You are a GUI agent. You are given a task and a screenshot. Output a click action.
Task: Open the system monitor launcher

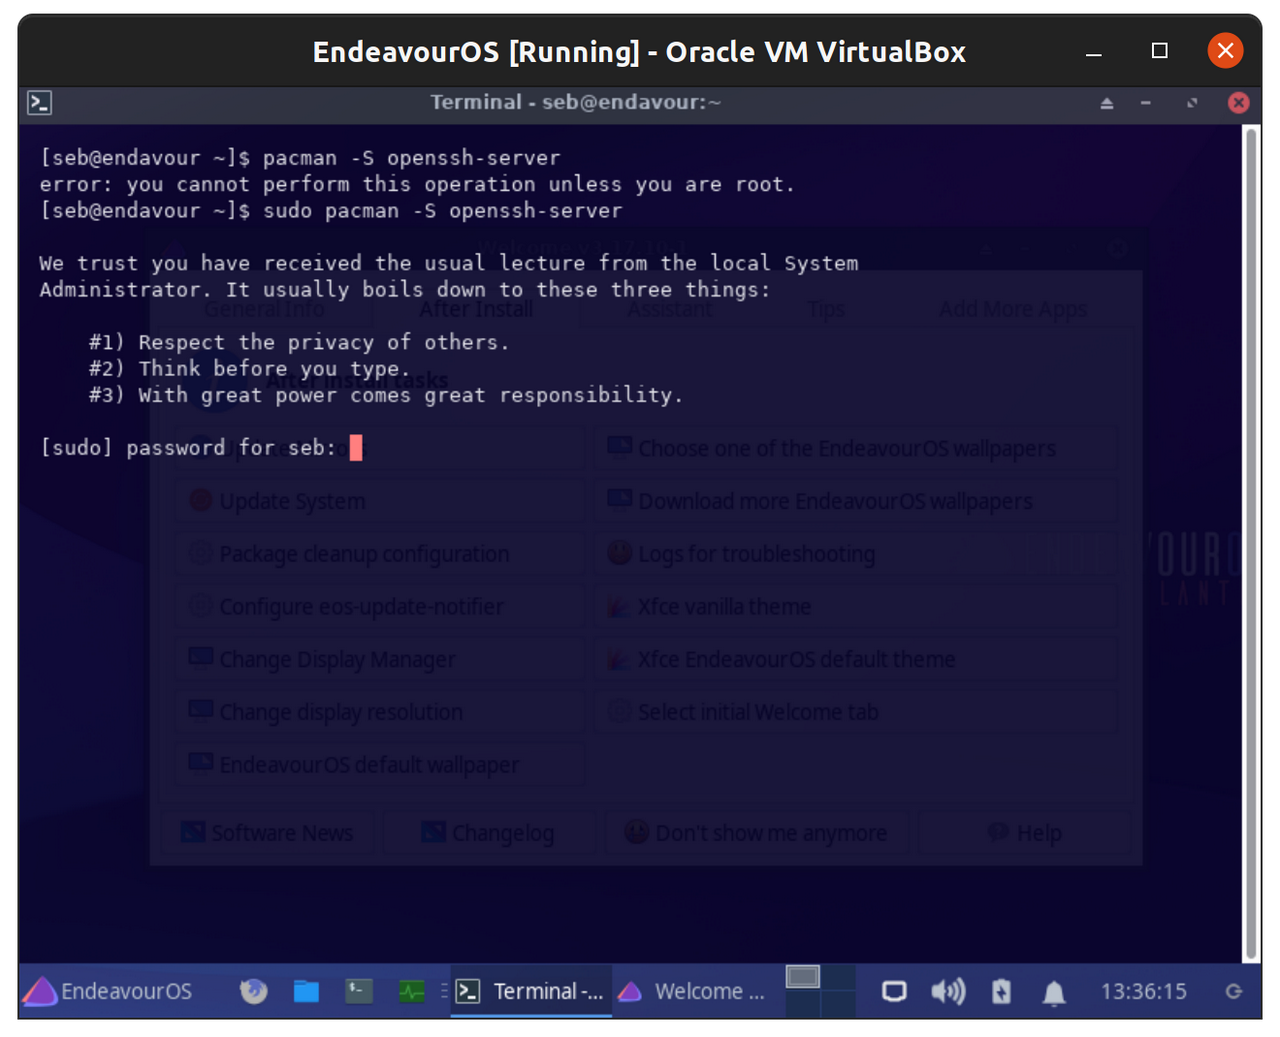click(x=412, y=991)
